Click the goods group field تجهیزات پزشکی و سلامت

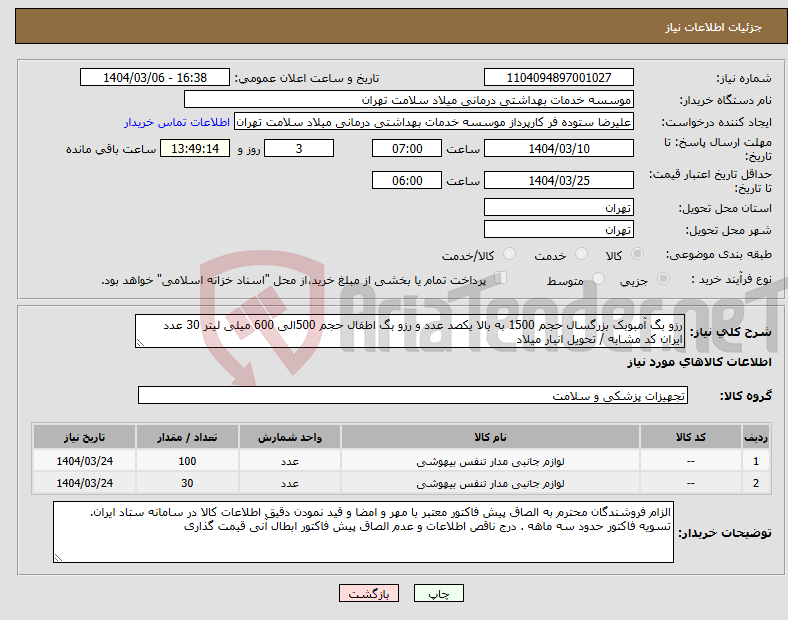tap(413, 395)
